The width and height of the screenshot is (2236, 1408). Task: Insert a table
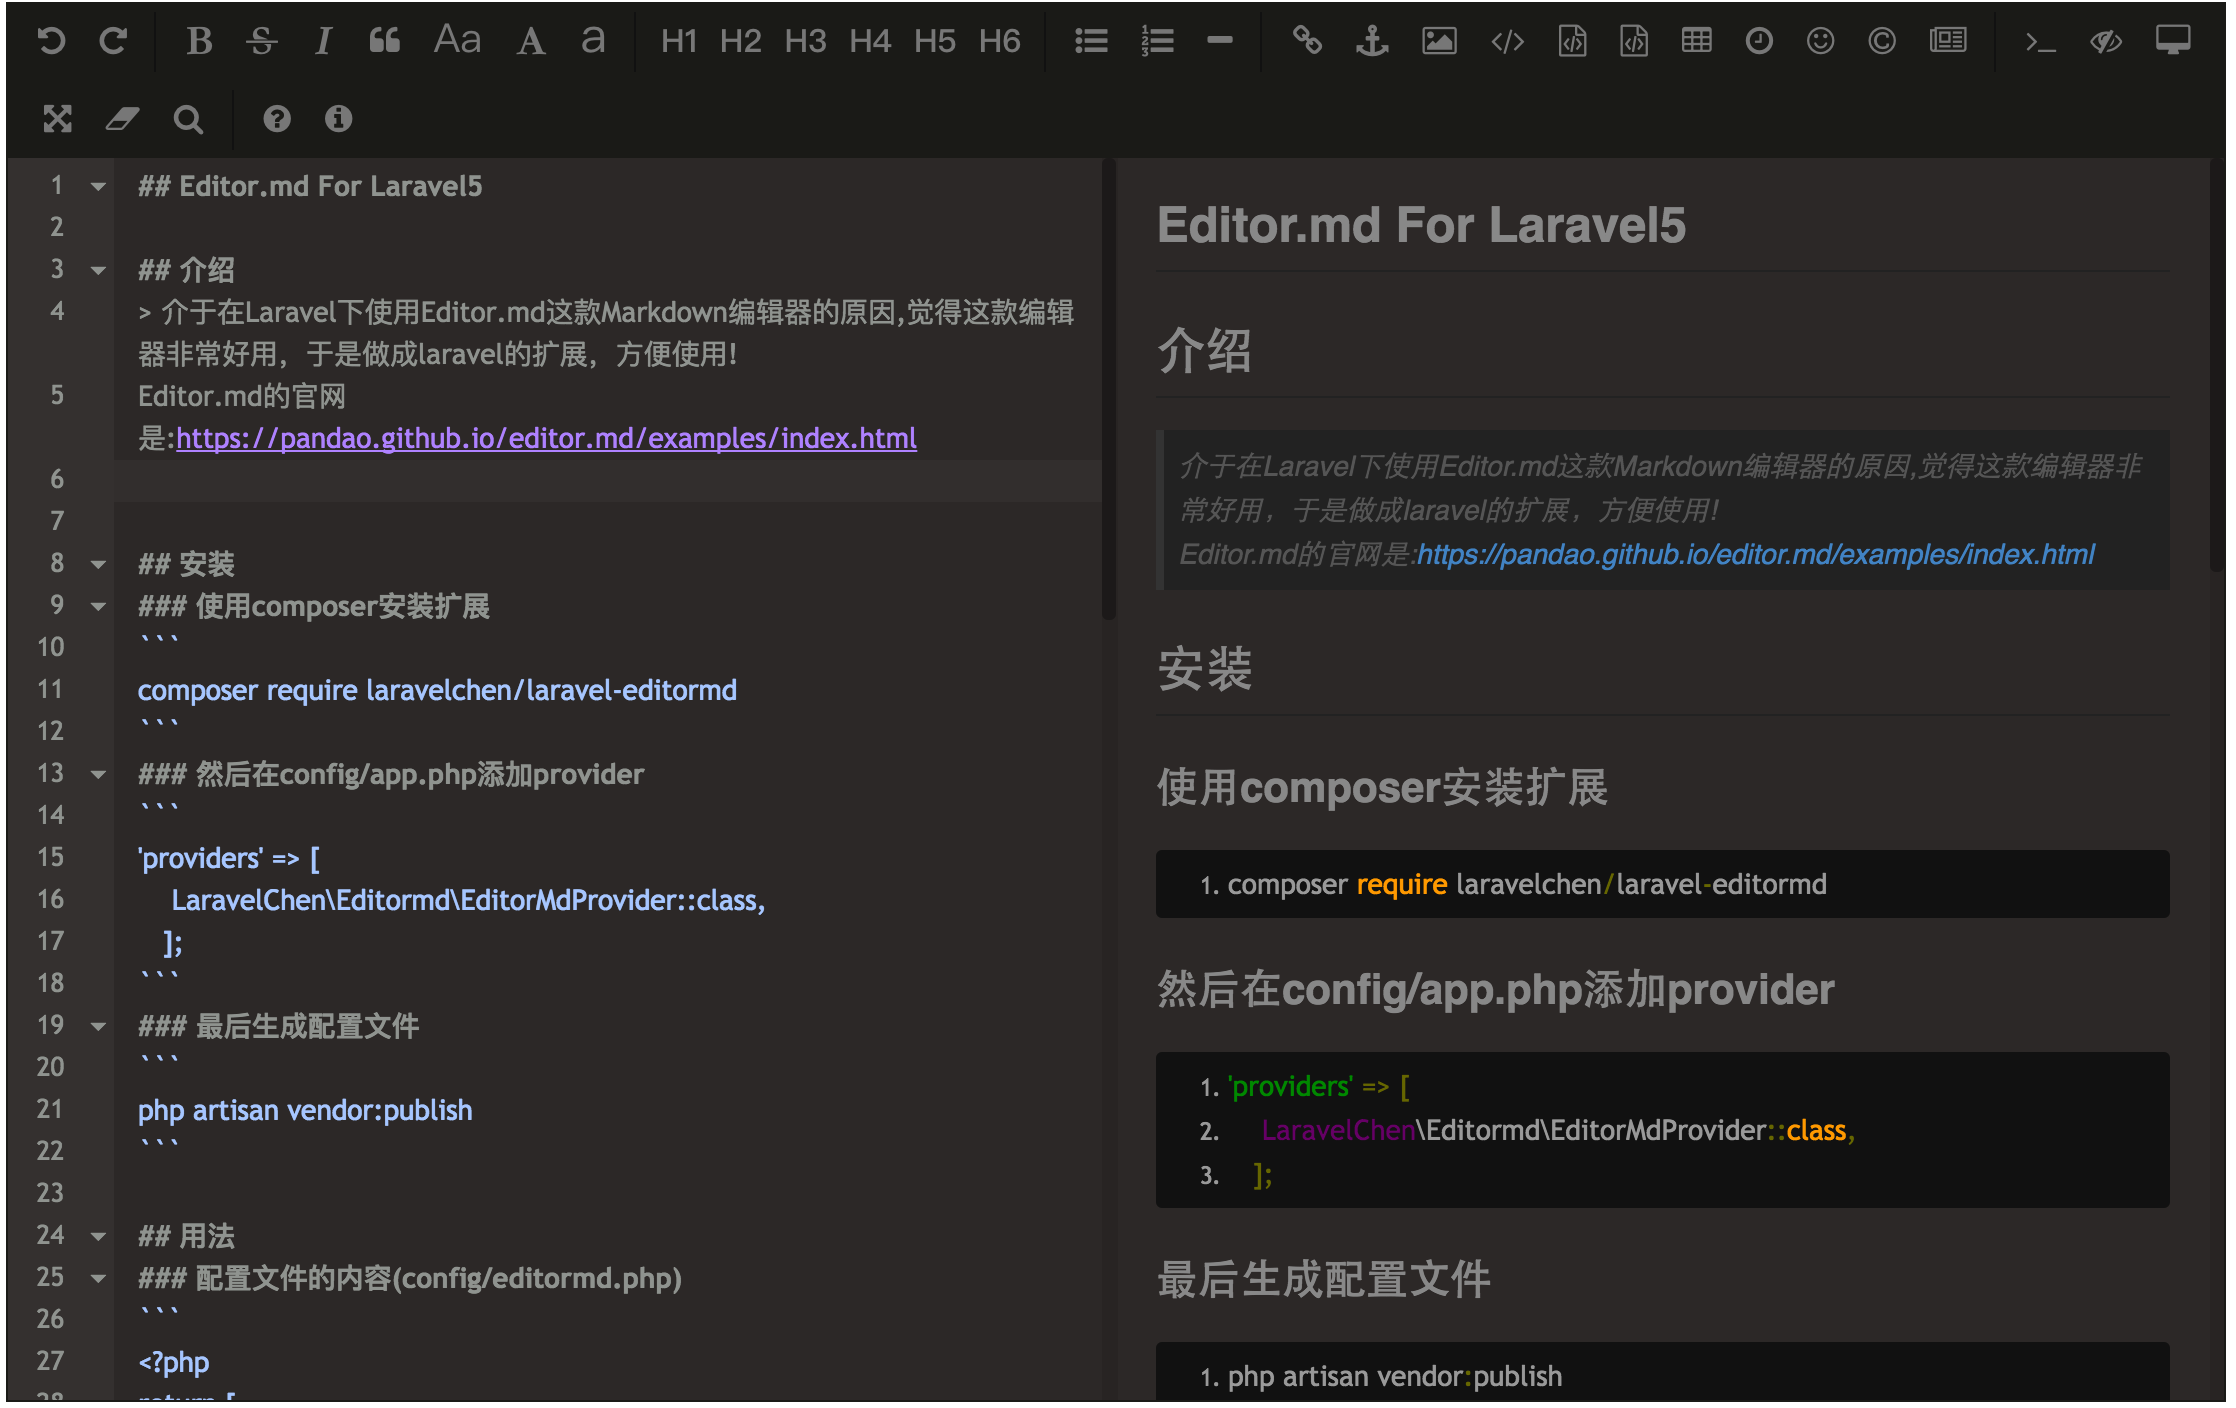click(1697, 41)
